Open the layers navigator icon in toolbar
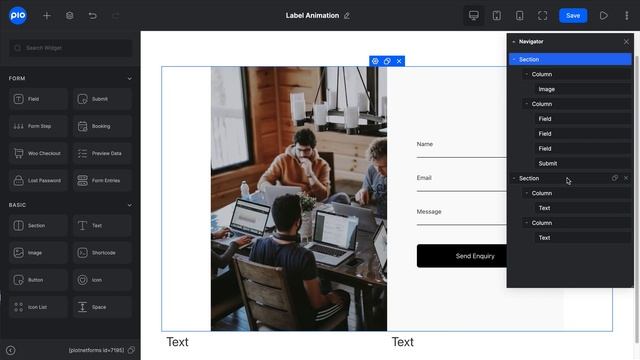 [x=70, y=16]
